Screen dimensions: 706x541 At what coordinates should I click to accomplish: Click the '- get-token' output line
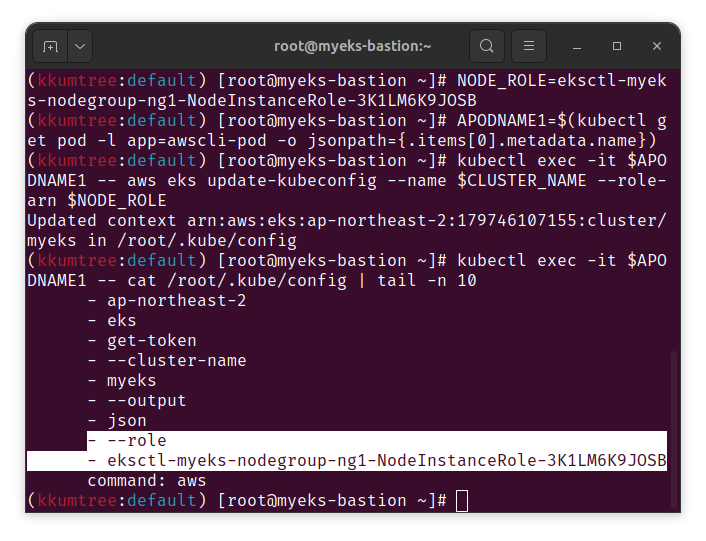pyautogui.click(x=142, y=341)
